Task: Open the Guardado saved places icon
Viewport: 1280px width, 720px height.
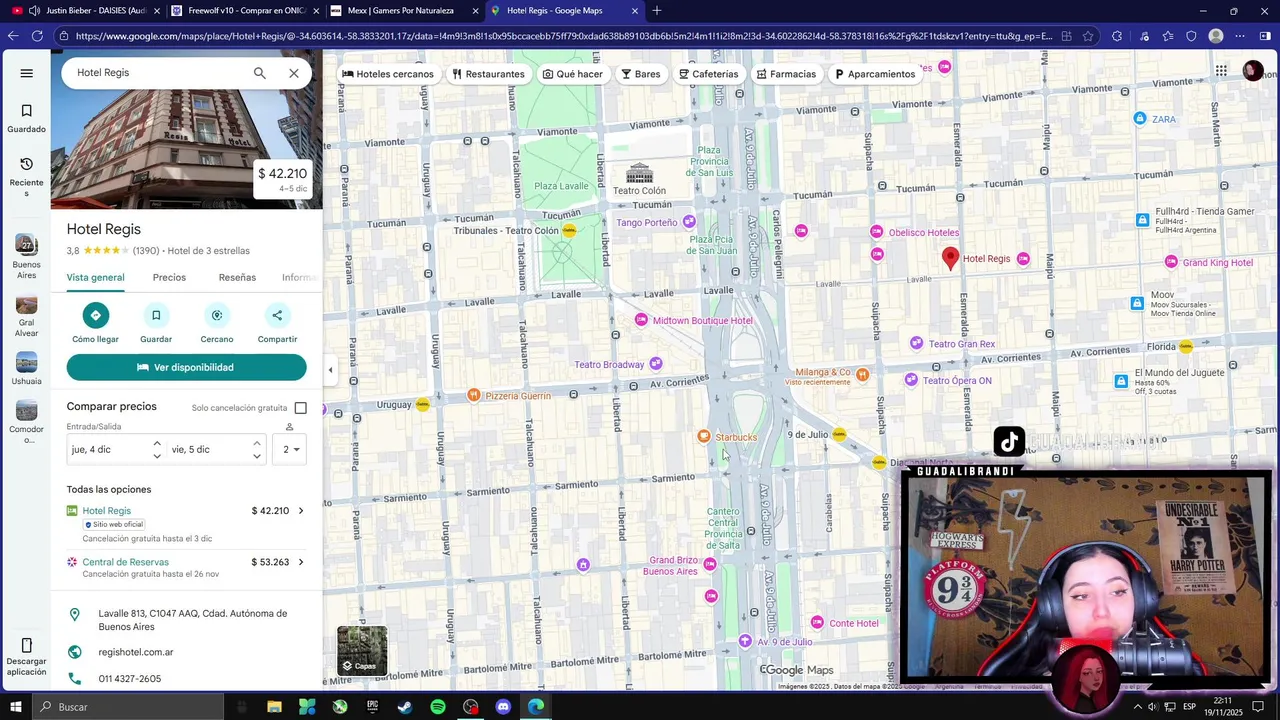Action: tap(27, 111)
